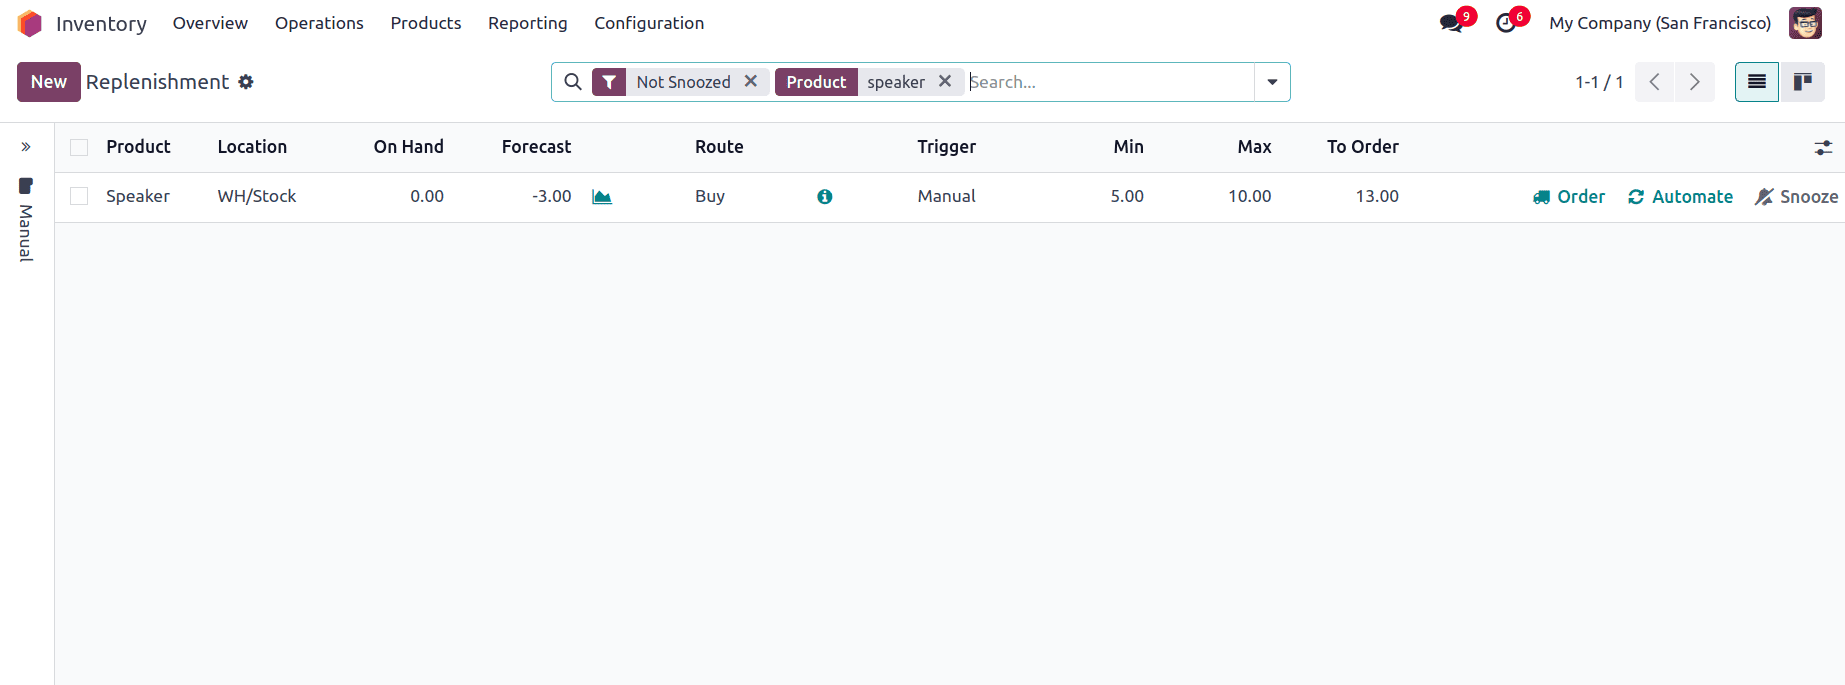Open the optional columns settings icon
Image resolution: width=1845 pixels, height=685 pixels.
(1824, 147)
